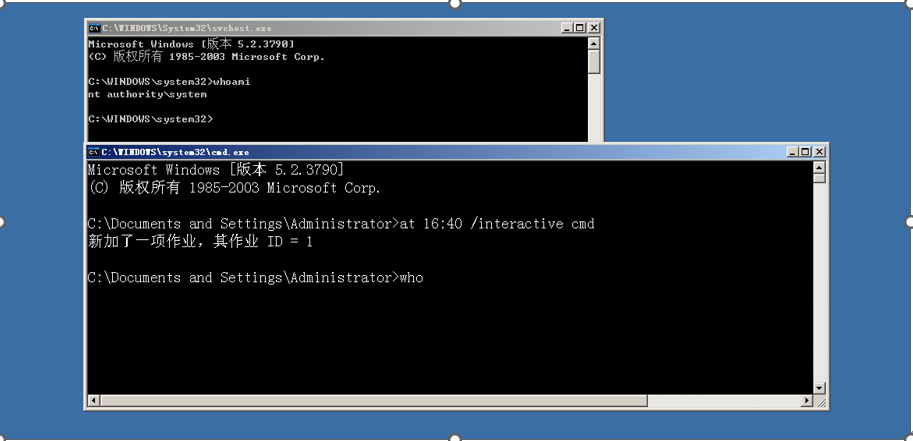Open the cmd.exe window system menu icon

point(93,152)
